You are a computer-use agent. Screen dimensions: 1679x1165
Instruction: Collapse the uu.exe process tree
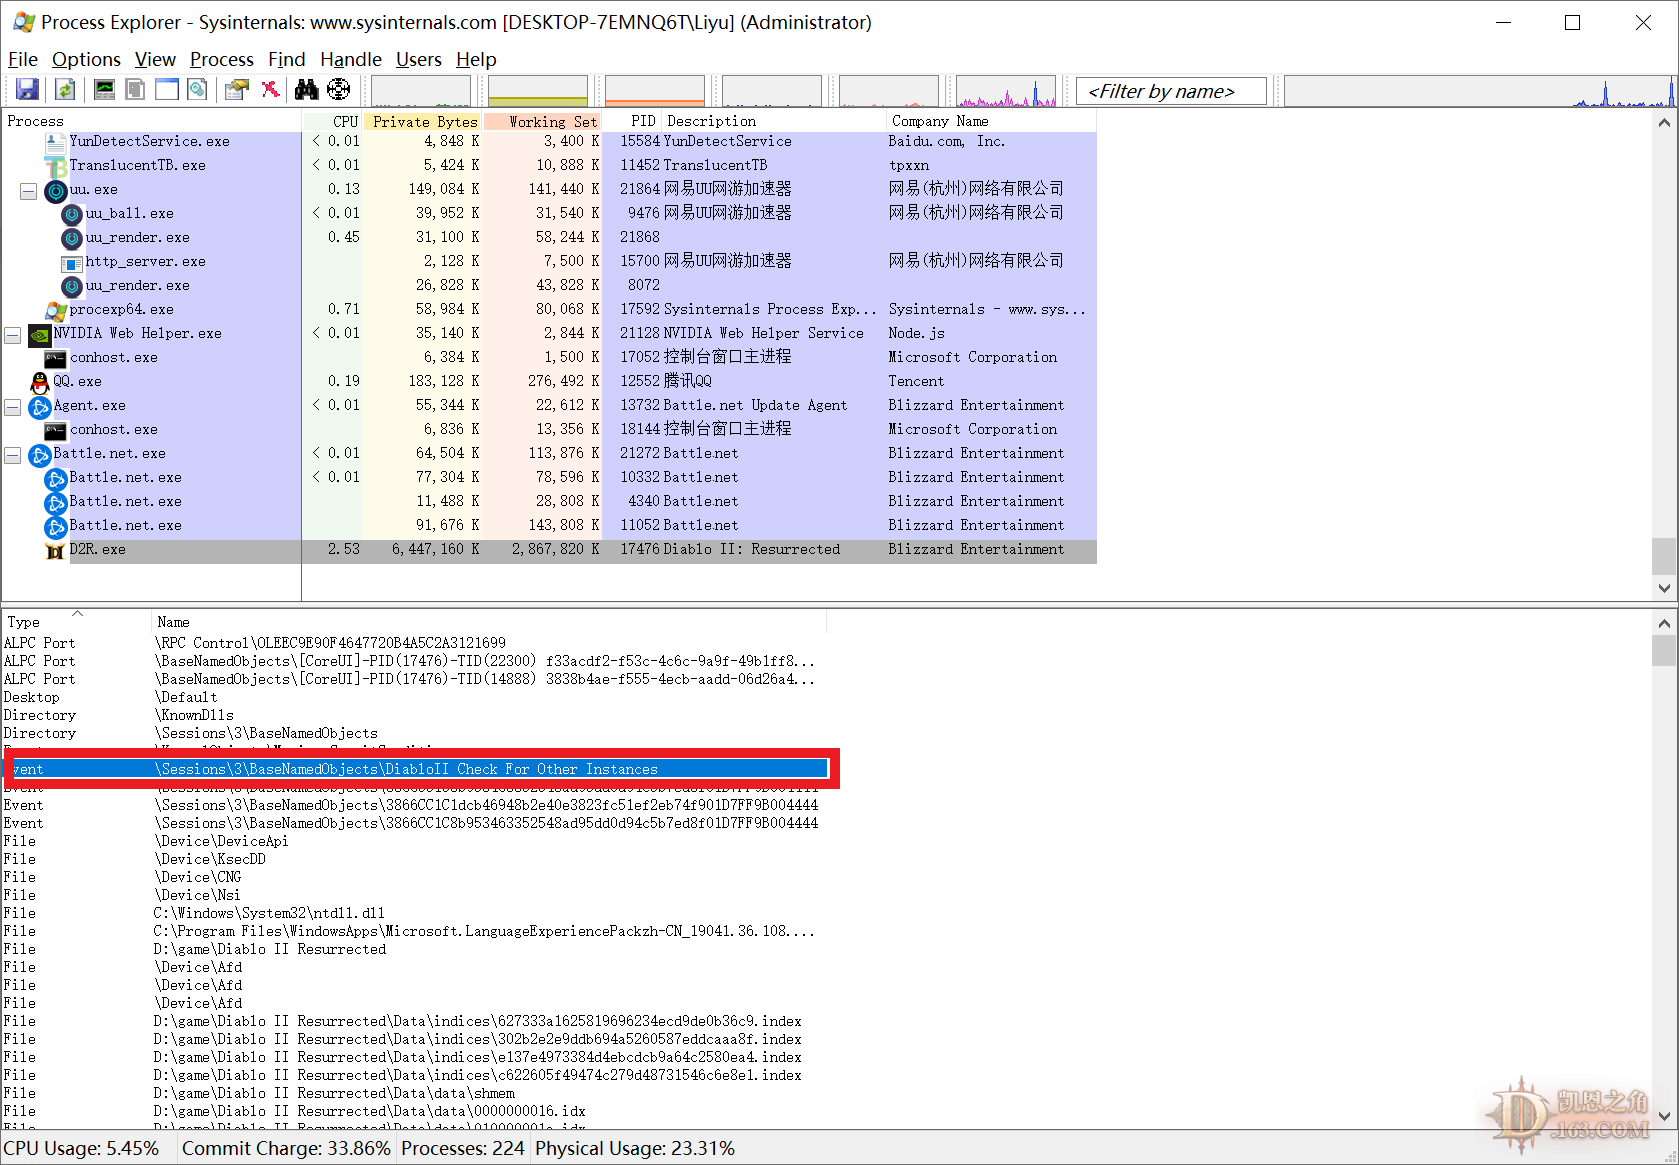[x=28, y=190]
